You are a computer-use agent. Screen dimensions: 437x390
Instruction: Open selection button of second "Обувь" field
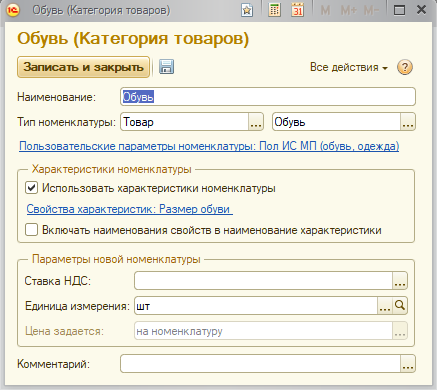point(408,122)
